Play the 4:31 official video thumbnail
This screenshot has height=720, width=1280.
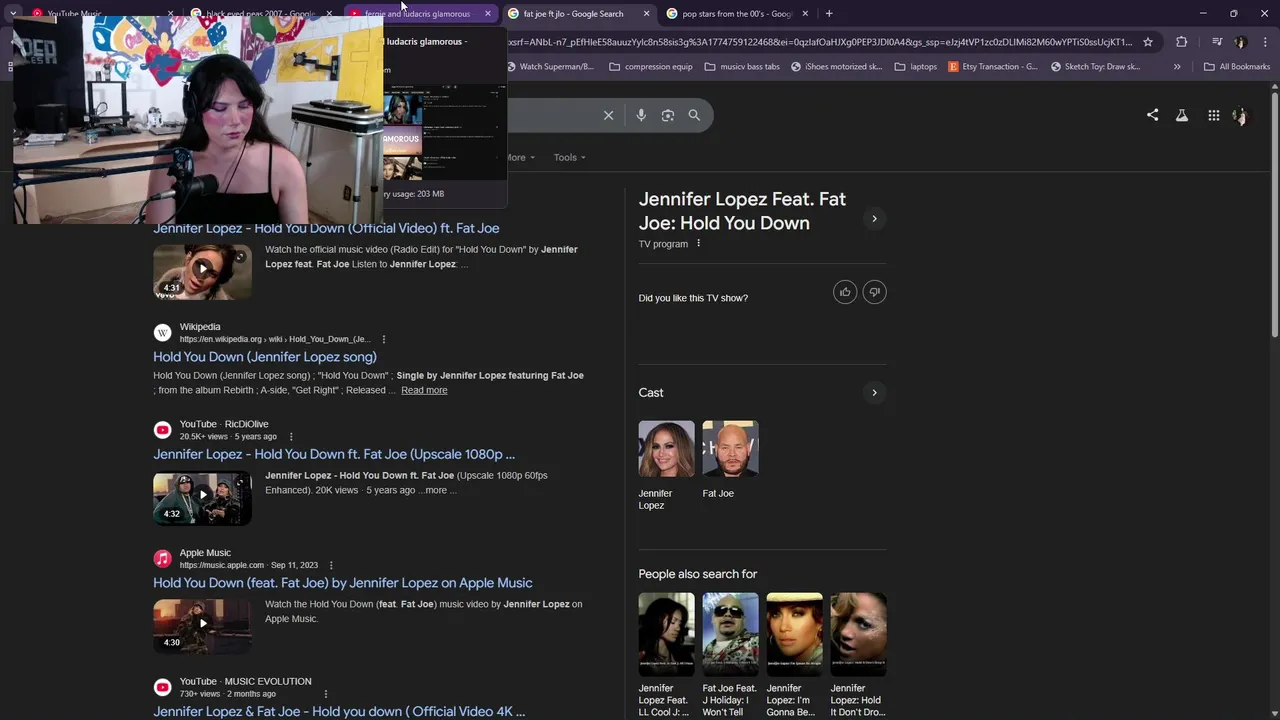click(202, 271)
